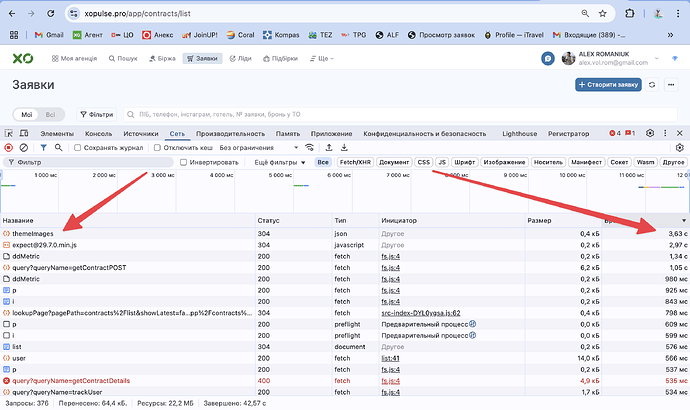The image size is (690, 410).
Task: Open the Производительность tab
Action: click(231, 134)
